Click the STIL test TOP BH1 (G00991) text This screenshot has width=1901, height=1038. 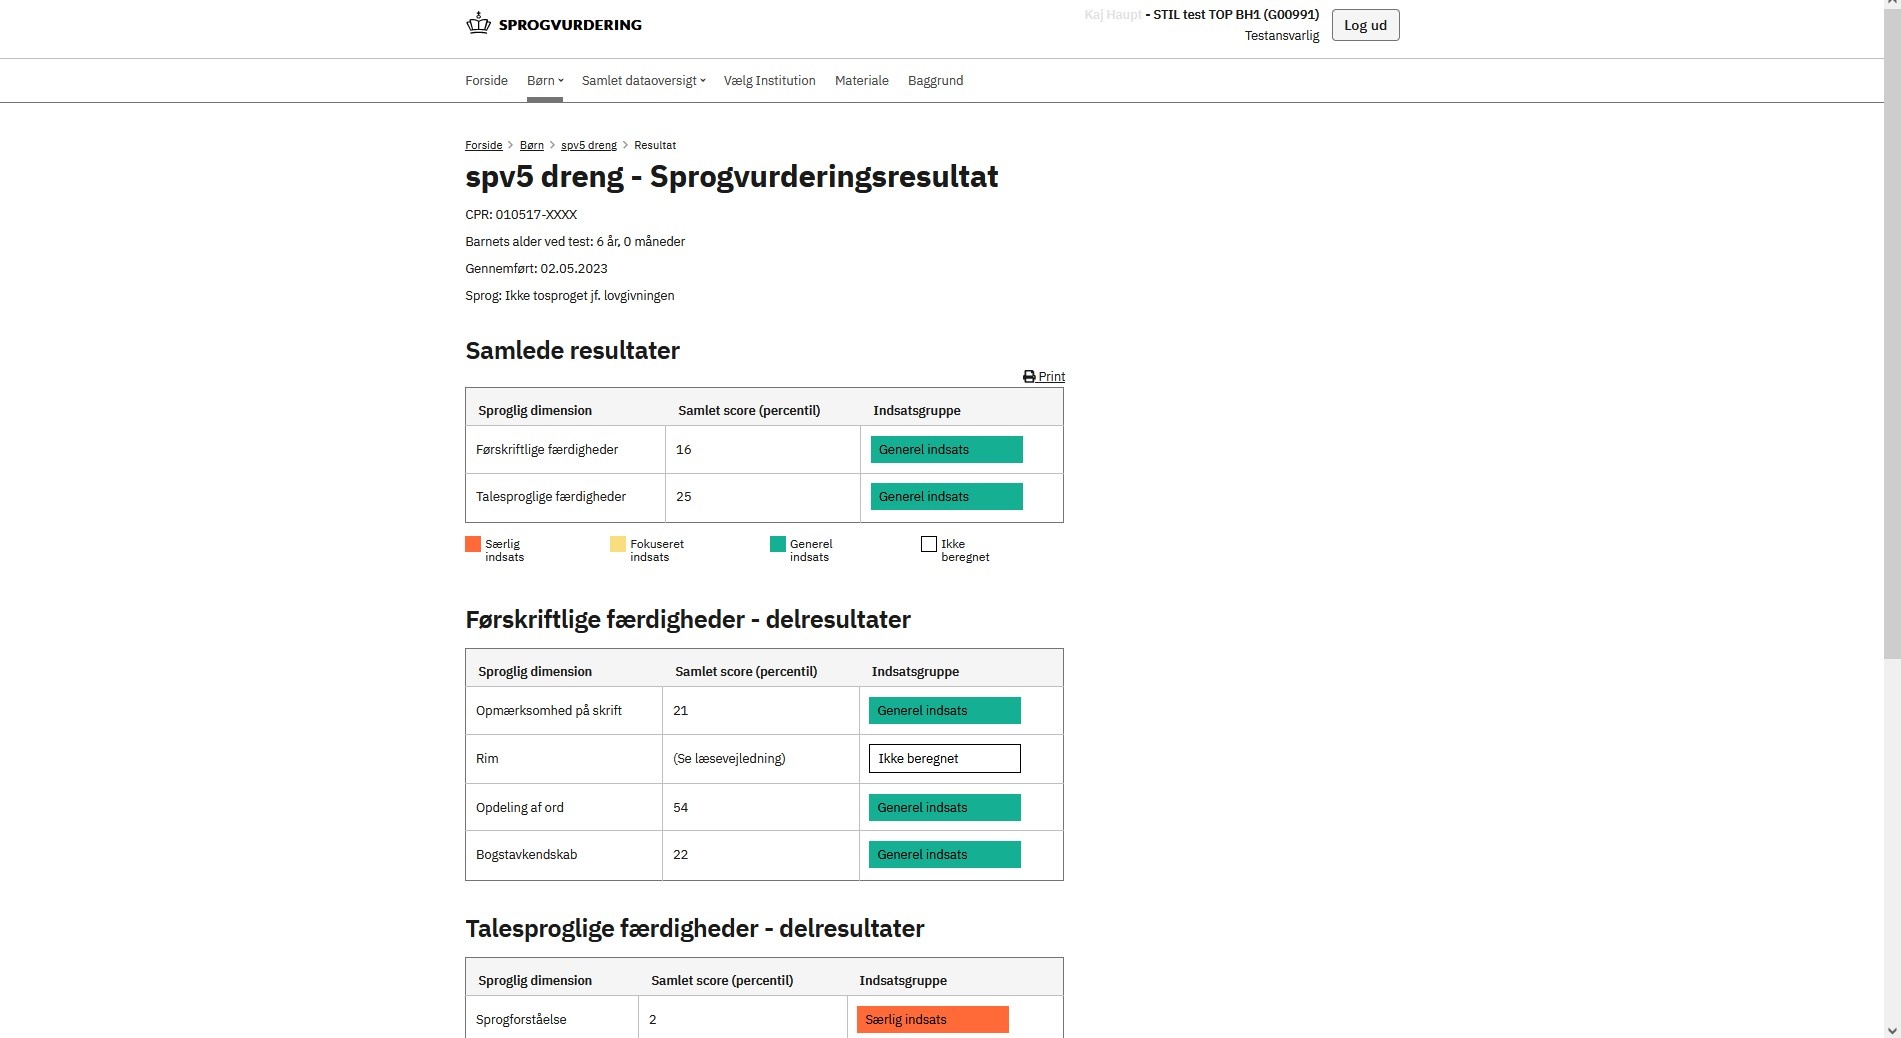click(1236, 15)
